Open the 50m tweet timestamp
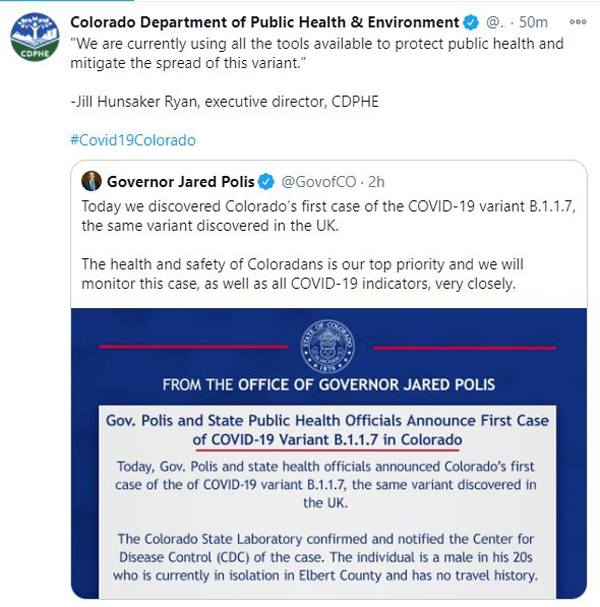The image size is (600, 607). 533,22
